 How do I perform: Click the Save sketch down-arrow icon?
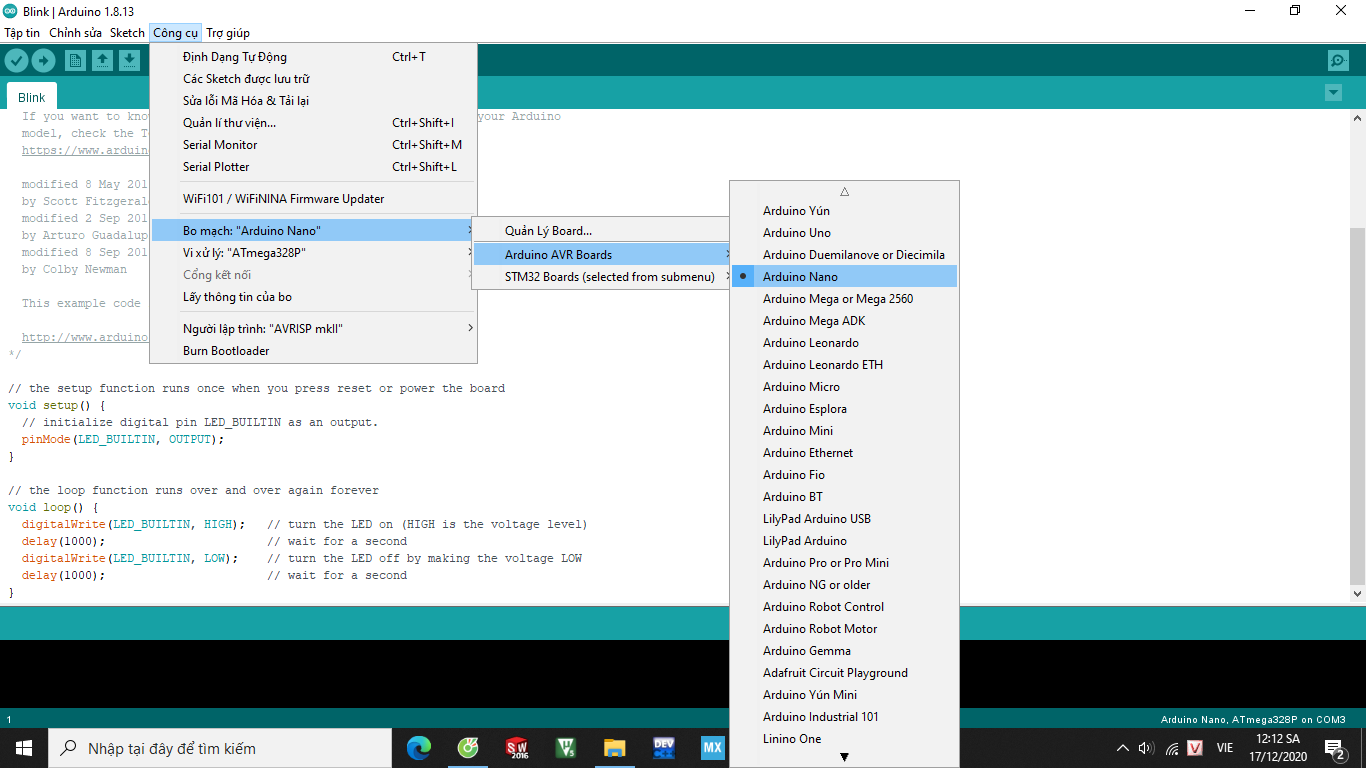[x=129, y=61]
